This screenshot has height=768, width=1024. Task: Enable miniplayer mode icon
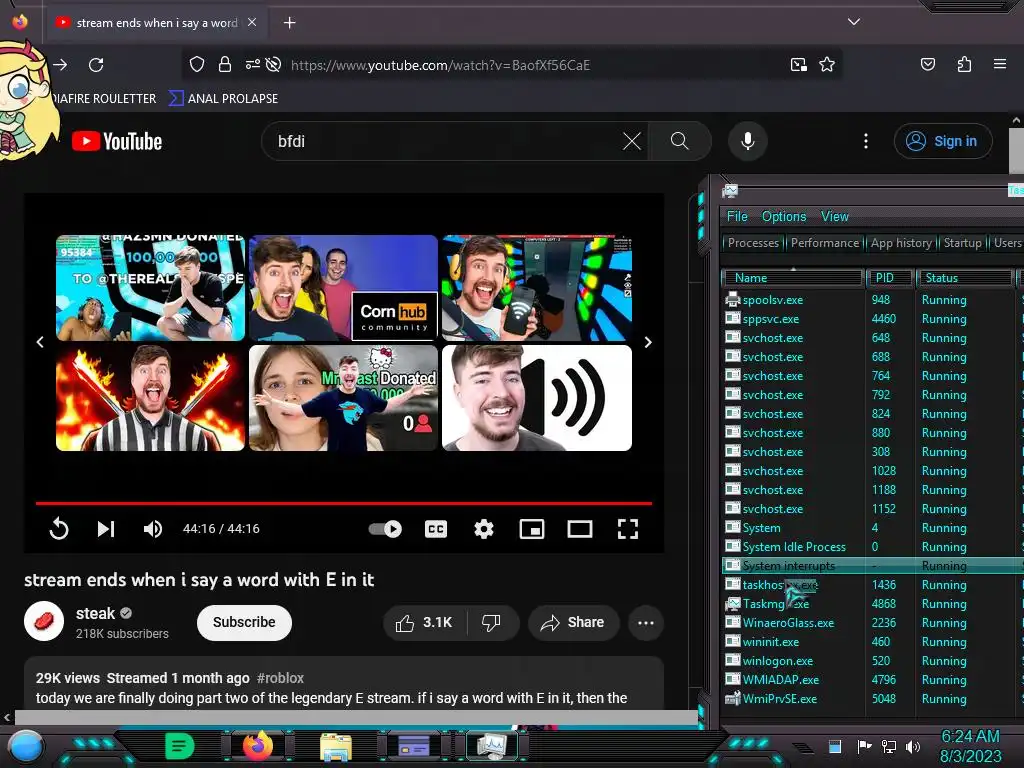(x=532, y=528)
